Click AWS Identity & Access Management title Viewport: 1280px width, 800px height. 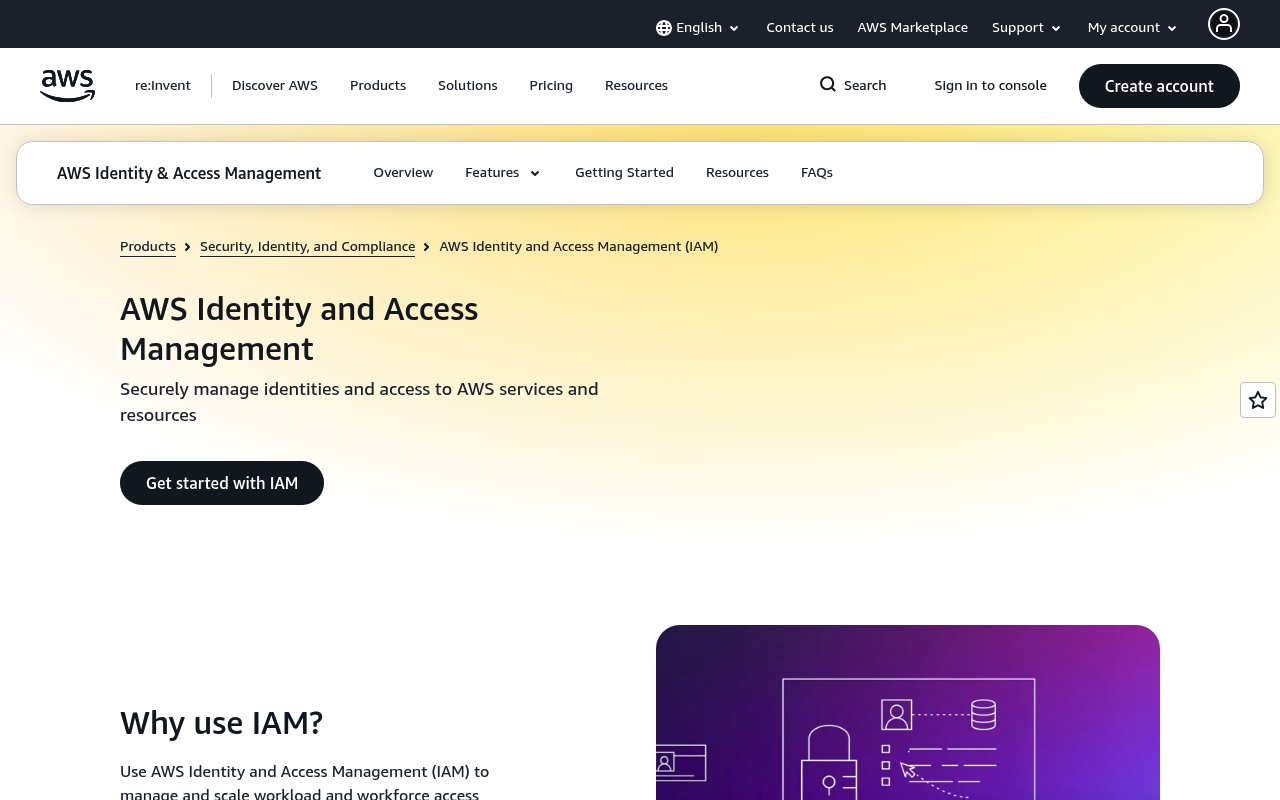[189, 174]
